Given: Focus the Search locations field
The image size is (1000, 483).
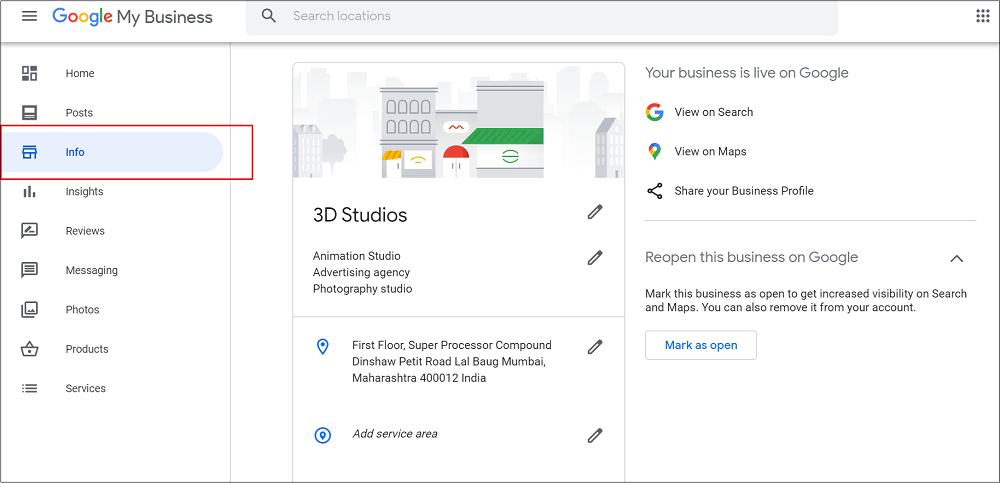Looking at the screenshot, I should tap(541, 17).
